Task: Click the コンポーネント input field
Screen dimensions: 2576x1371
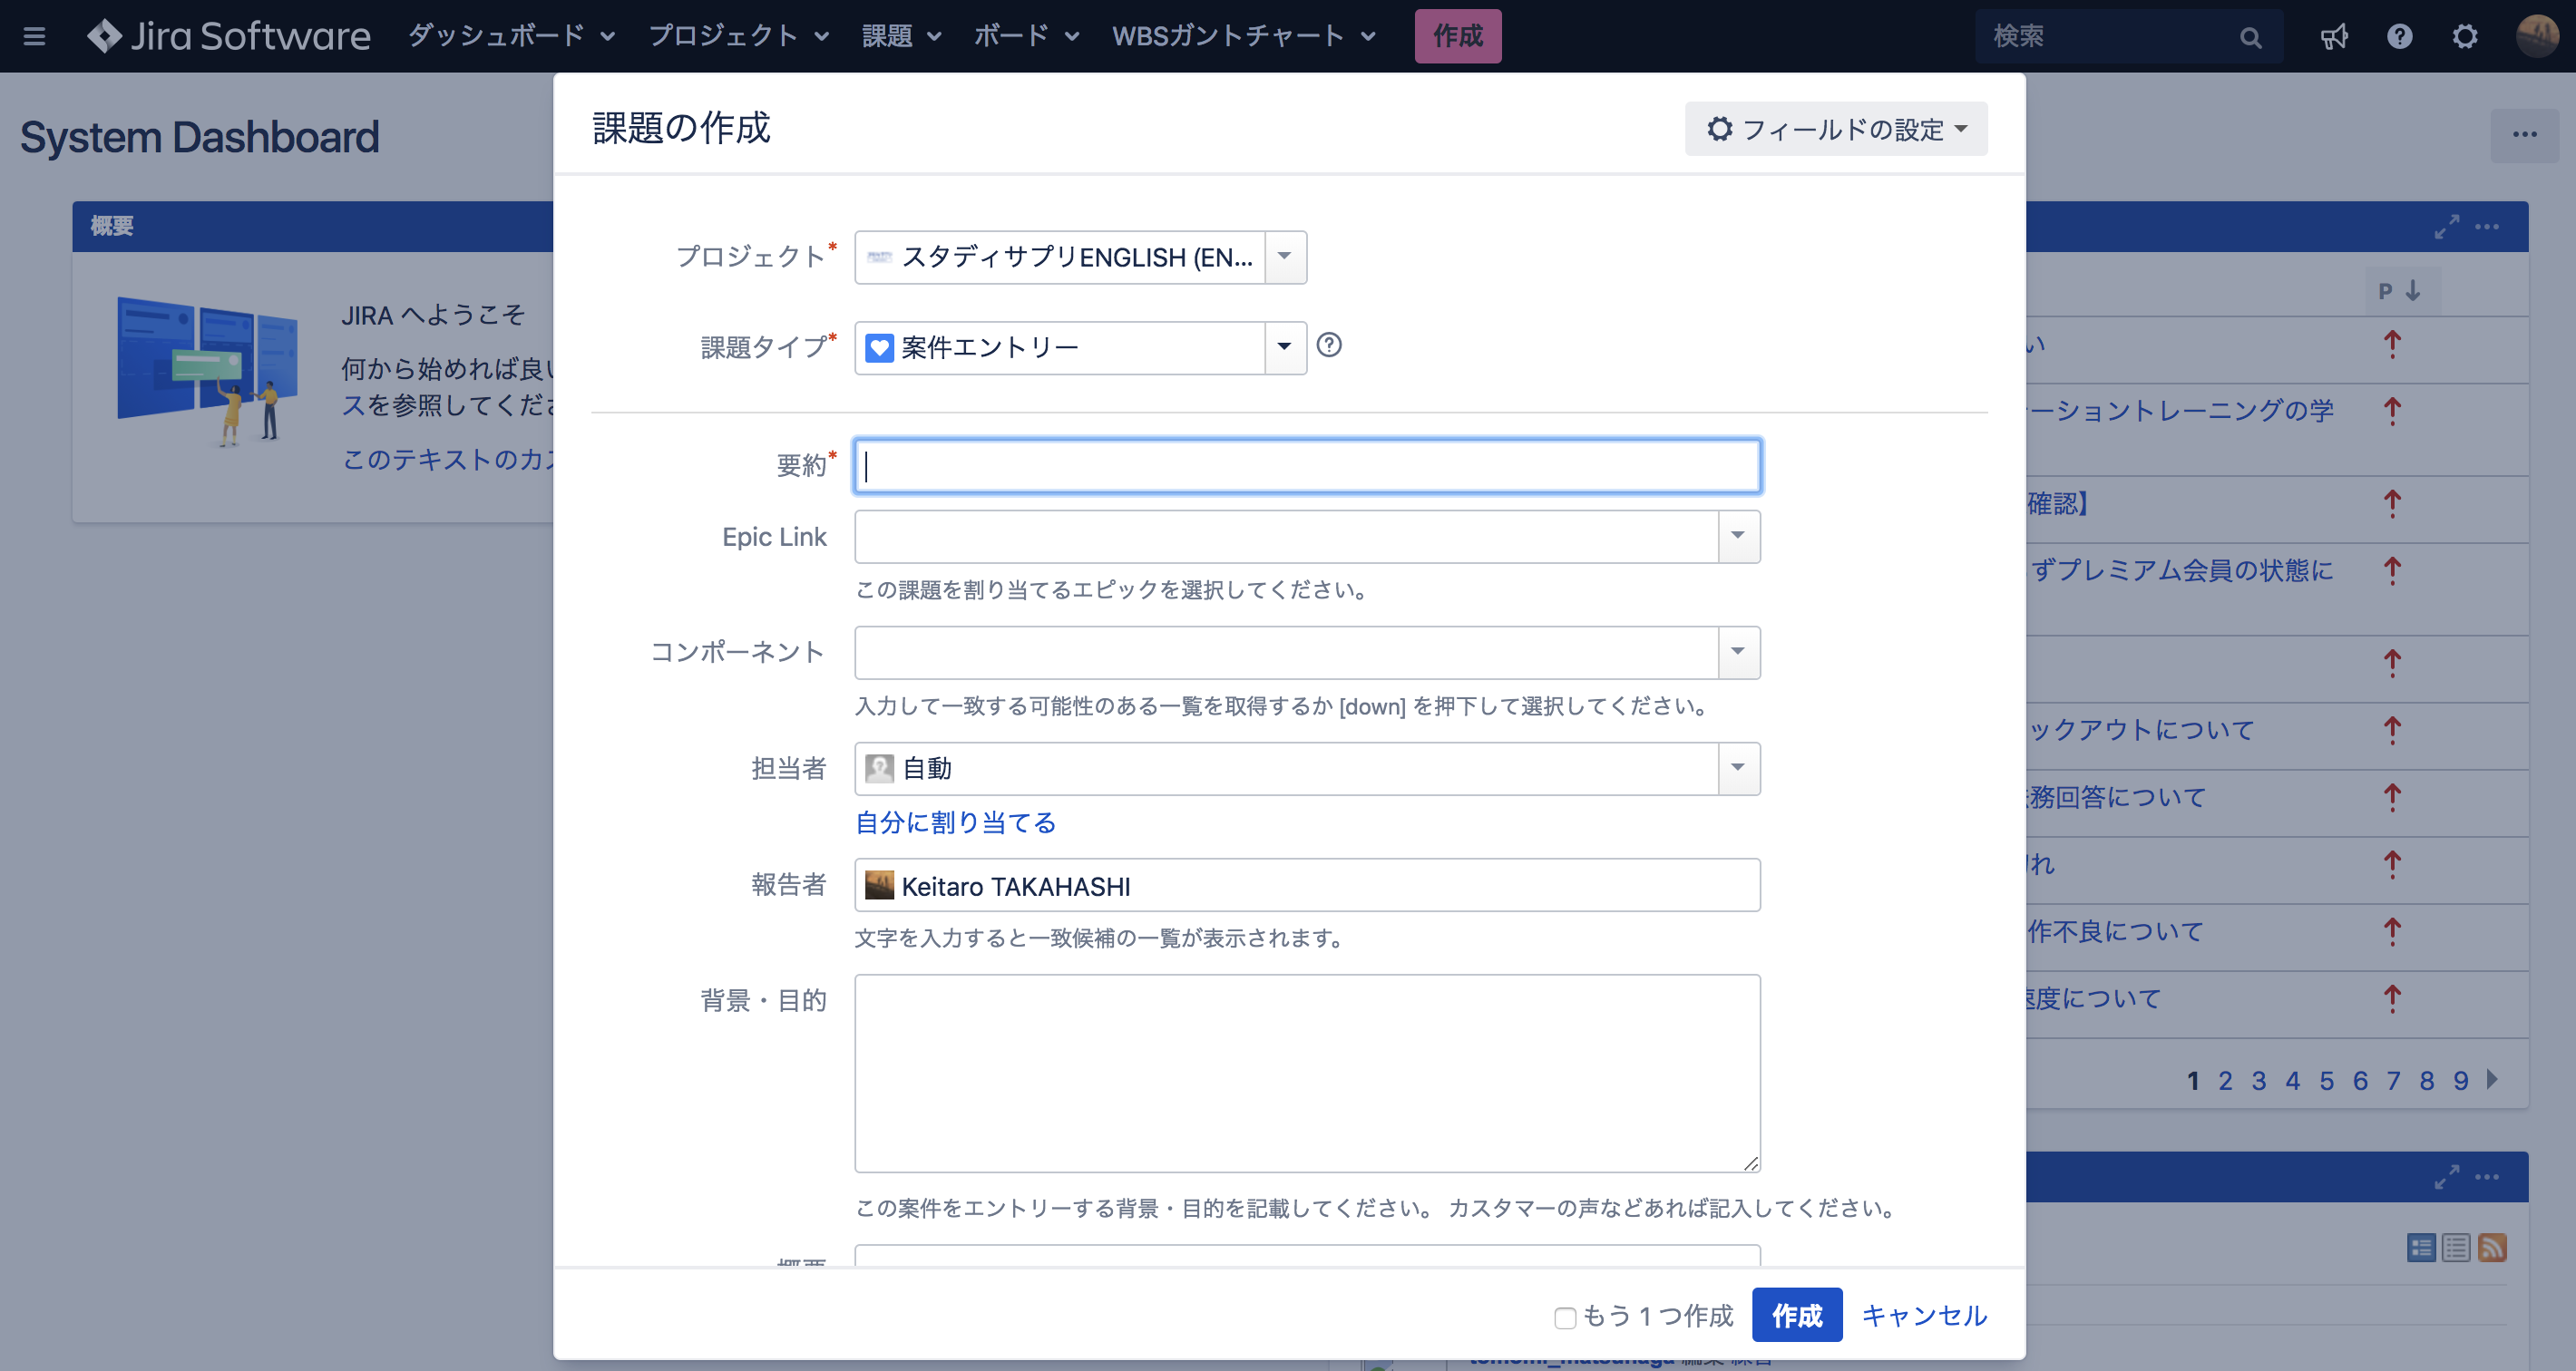Action: tap(1286, 653)
